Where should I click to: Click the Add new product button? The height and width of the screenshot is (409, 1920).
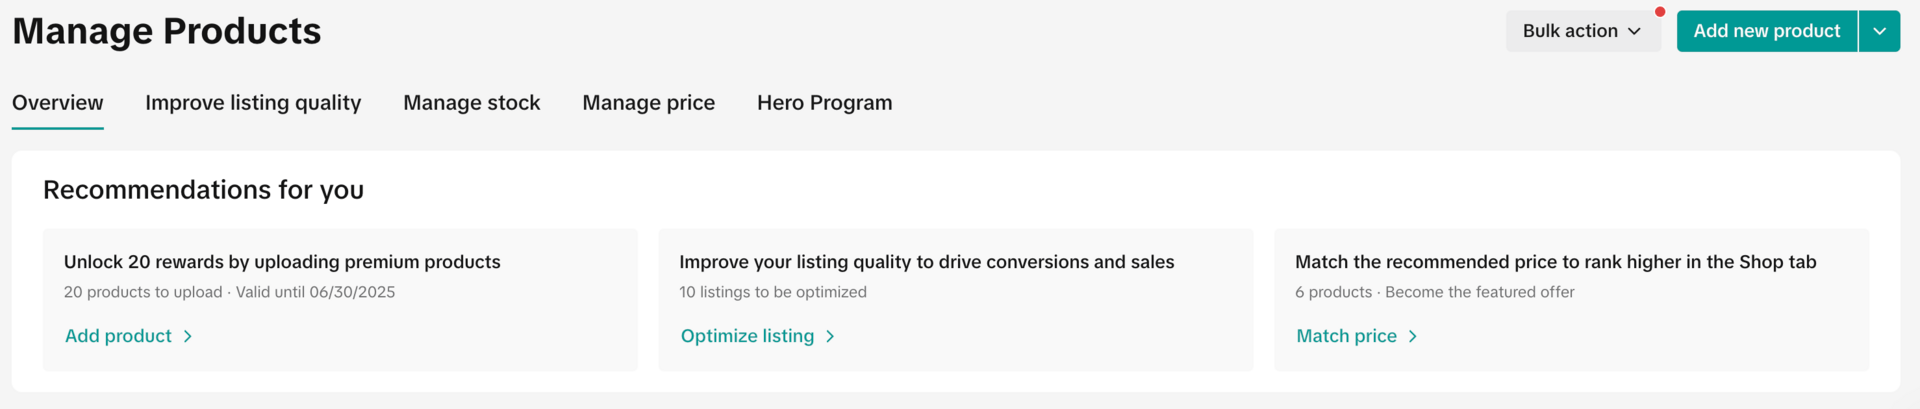tap(1766, 31)
